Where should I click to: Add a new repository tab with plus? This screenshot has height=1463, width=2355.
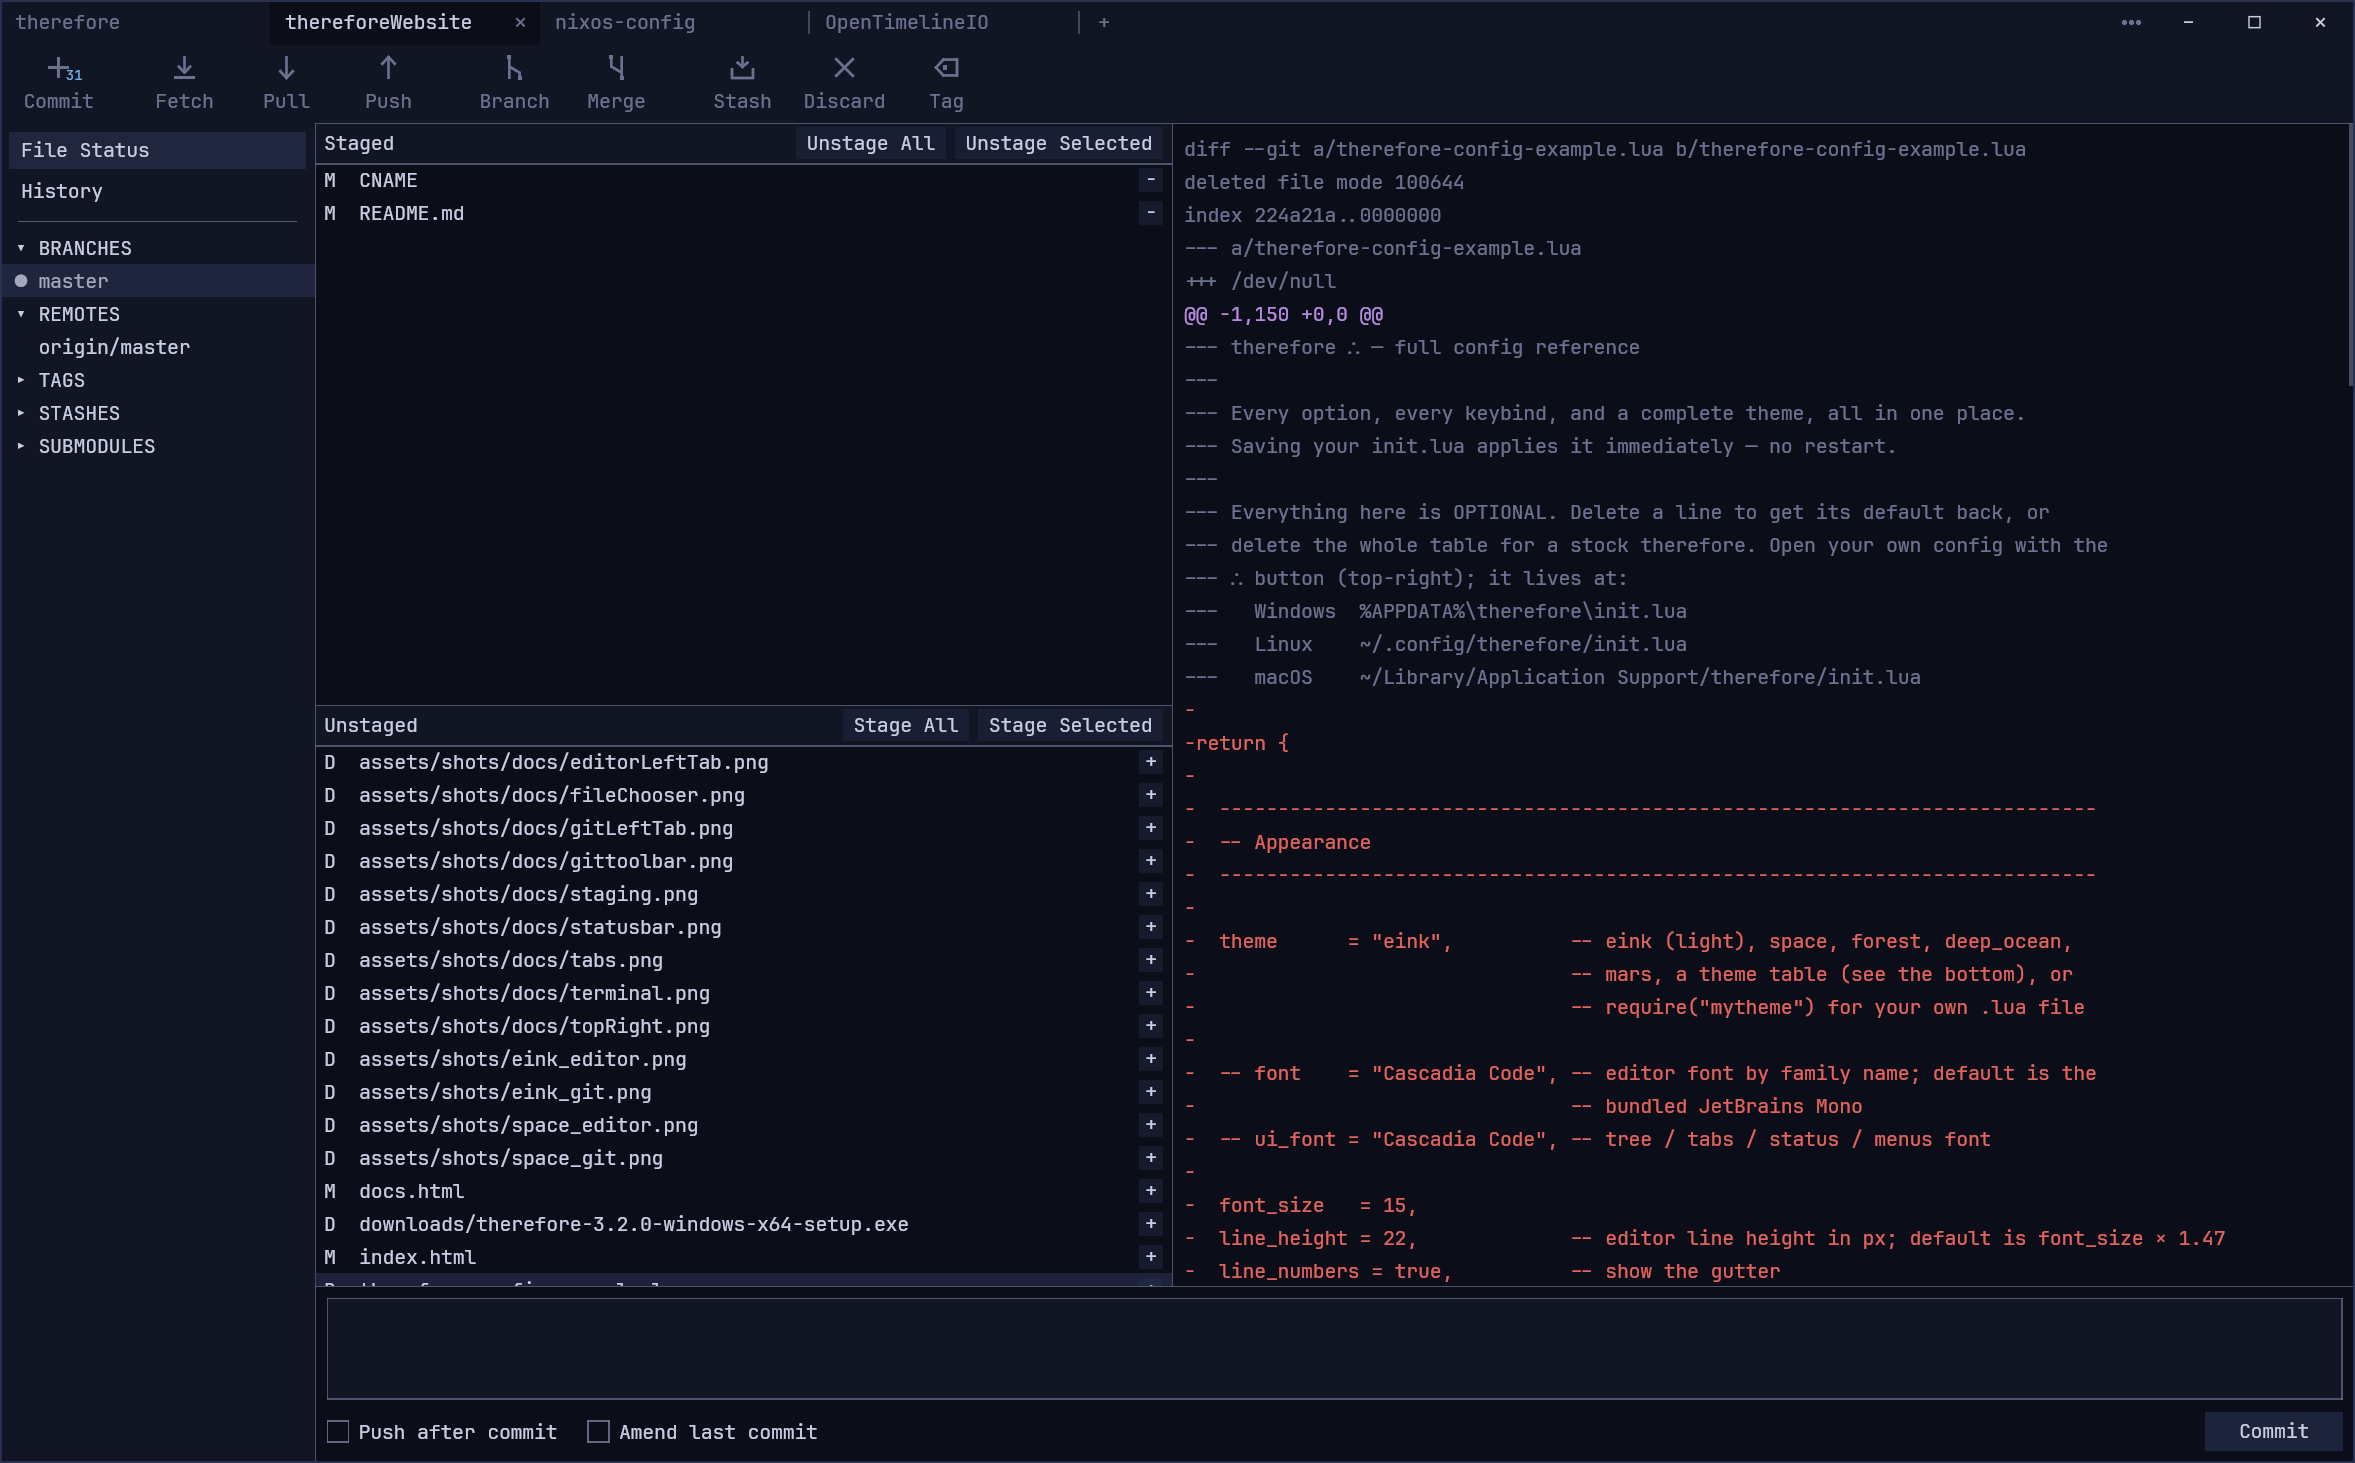1104,22
